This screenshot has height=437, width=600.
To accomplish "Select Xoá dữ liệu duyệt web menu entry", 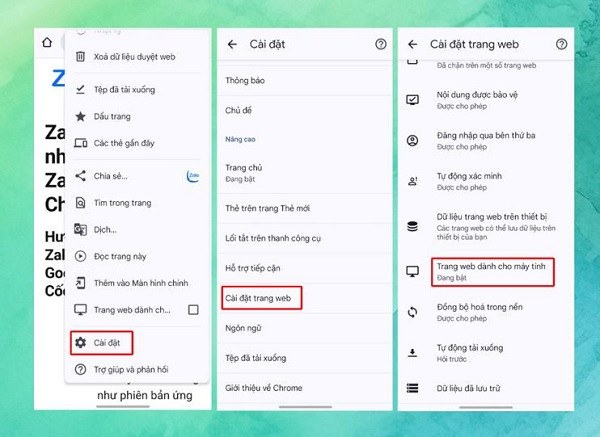I will click(x=137, y=57).
